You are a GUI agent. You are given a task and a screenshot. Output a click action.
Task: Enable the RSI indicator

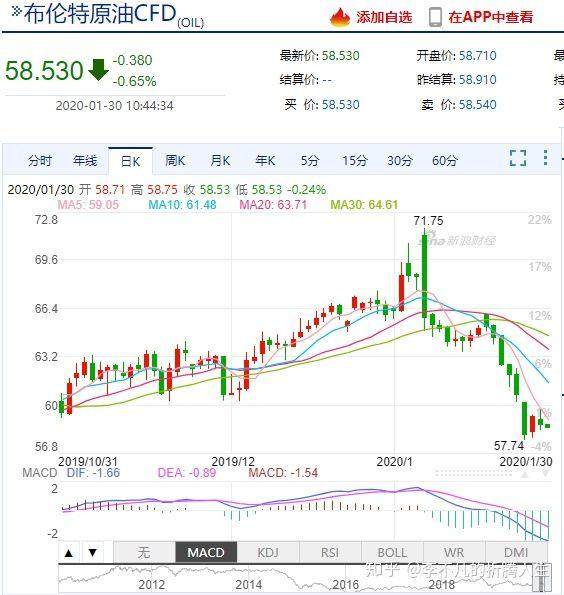click(x=330, y=552)
